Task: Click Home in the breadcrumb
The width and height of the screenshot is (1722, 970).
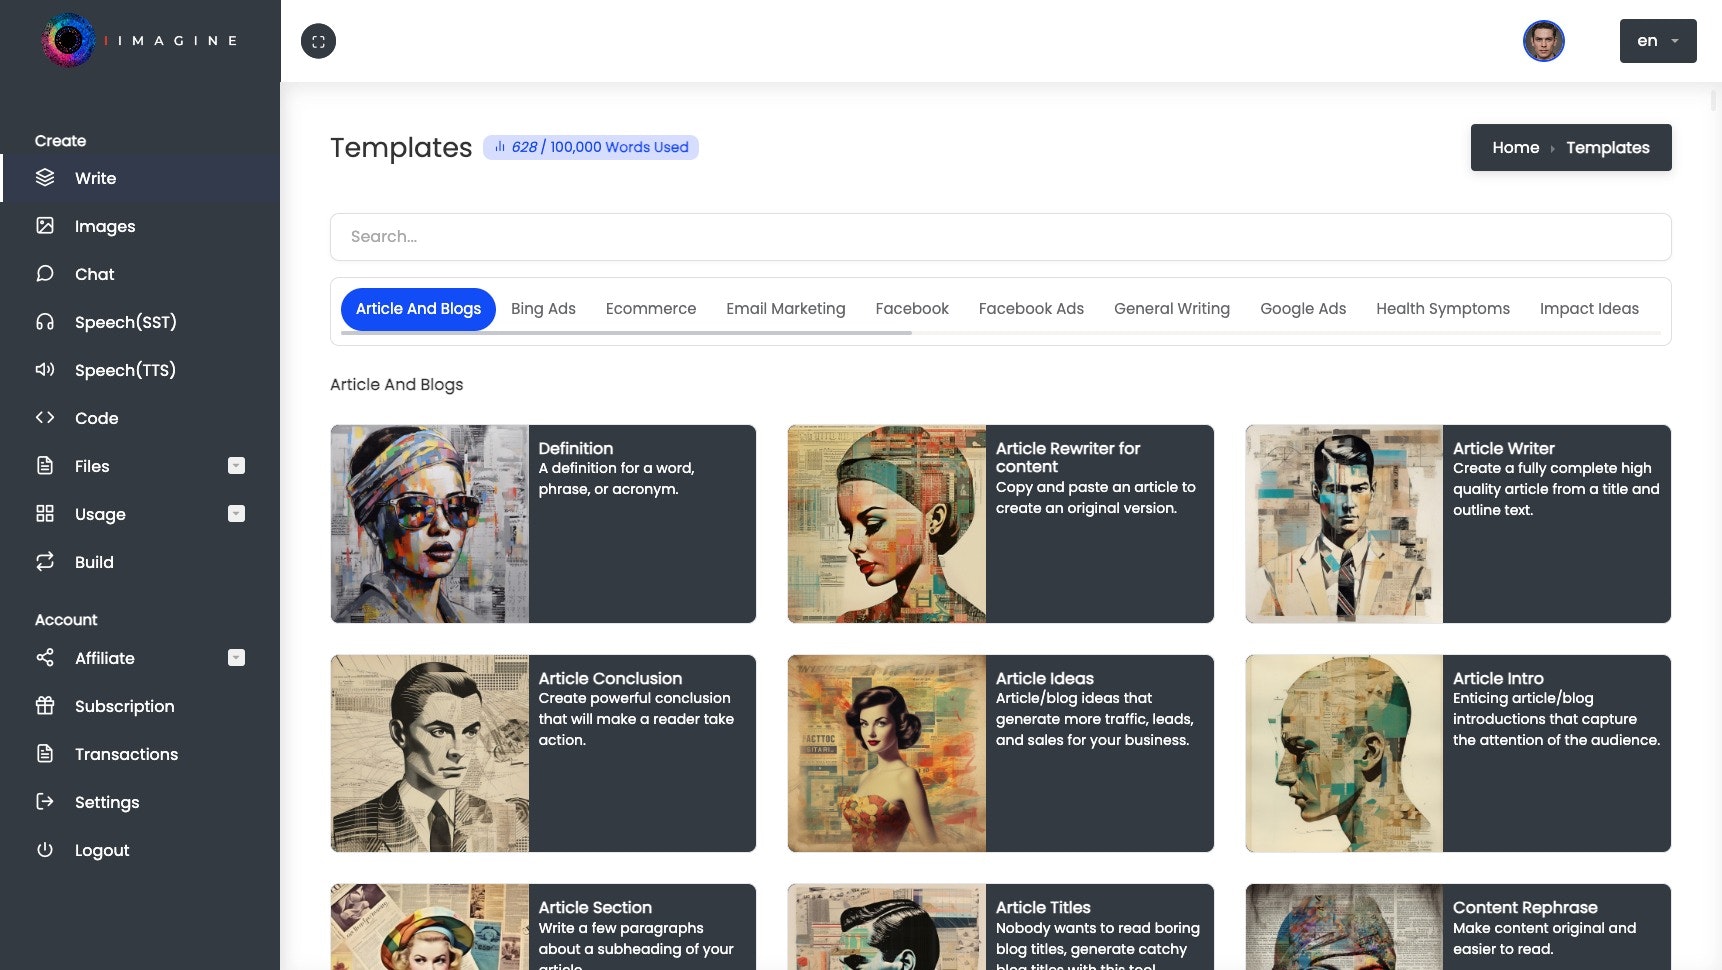Action: click(x=1515, y=148)
